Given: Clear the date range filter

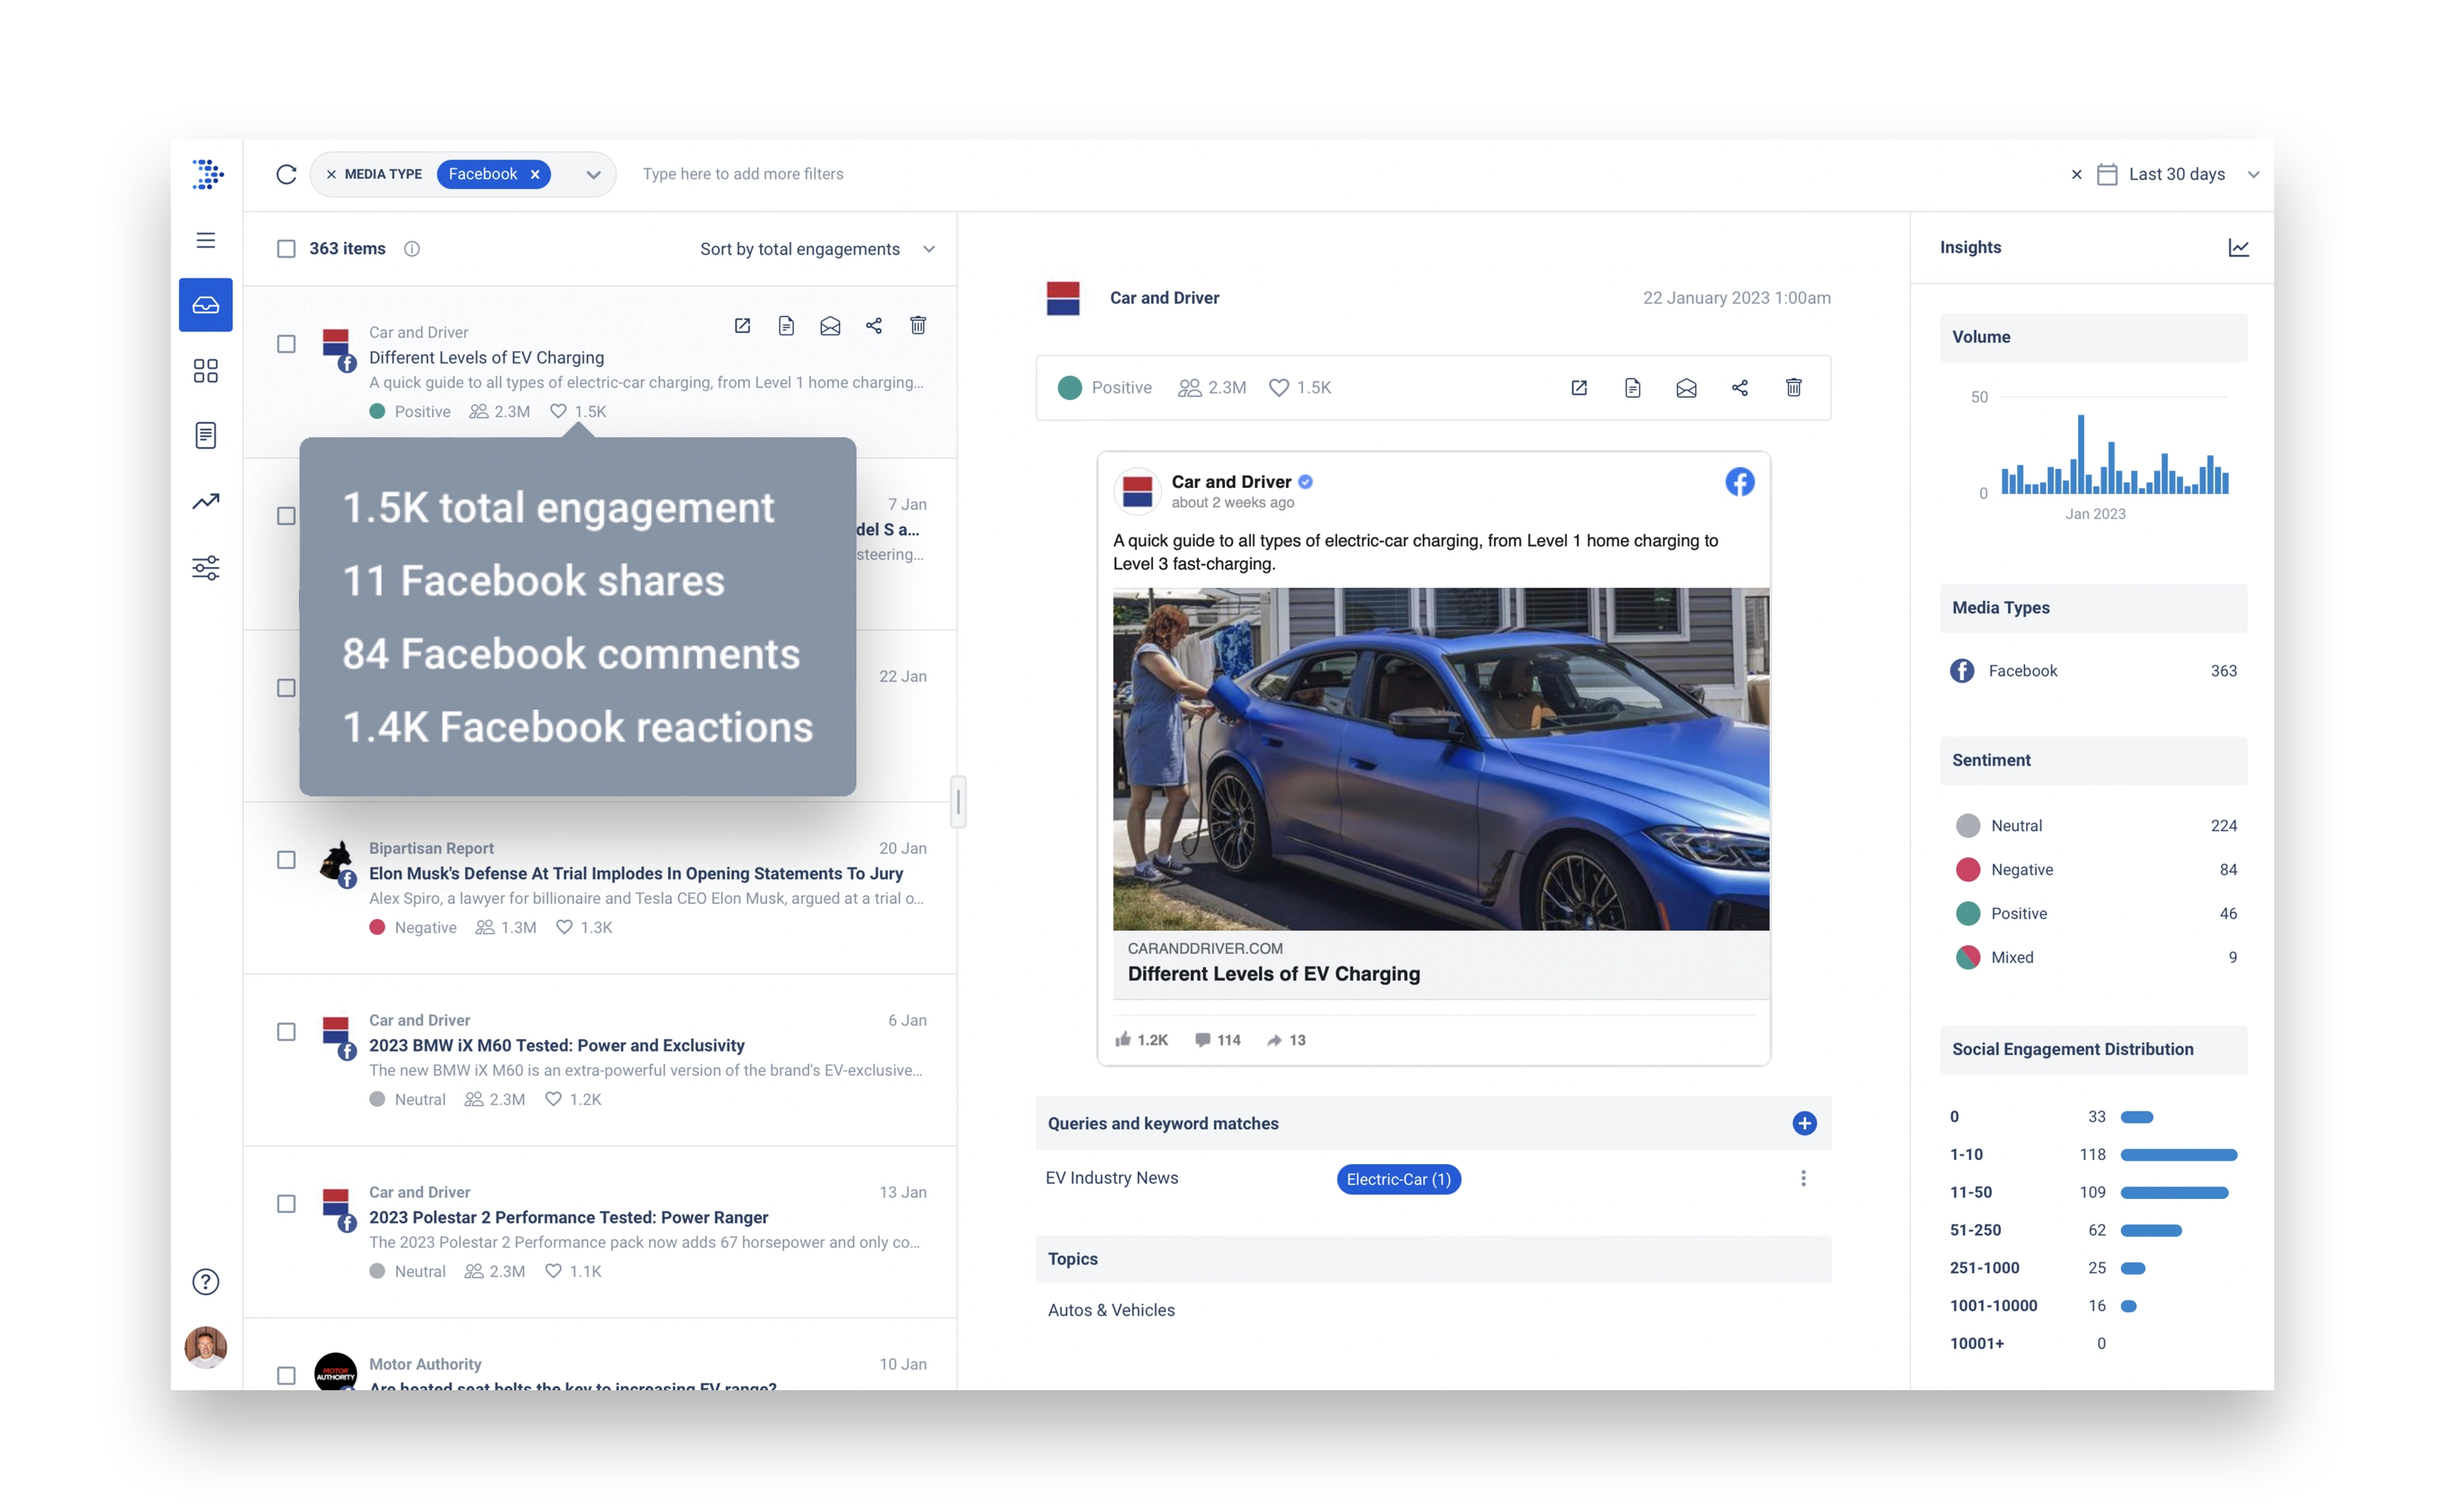Looking at the screenshot, I should click(2076, 175).
